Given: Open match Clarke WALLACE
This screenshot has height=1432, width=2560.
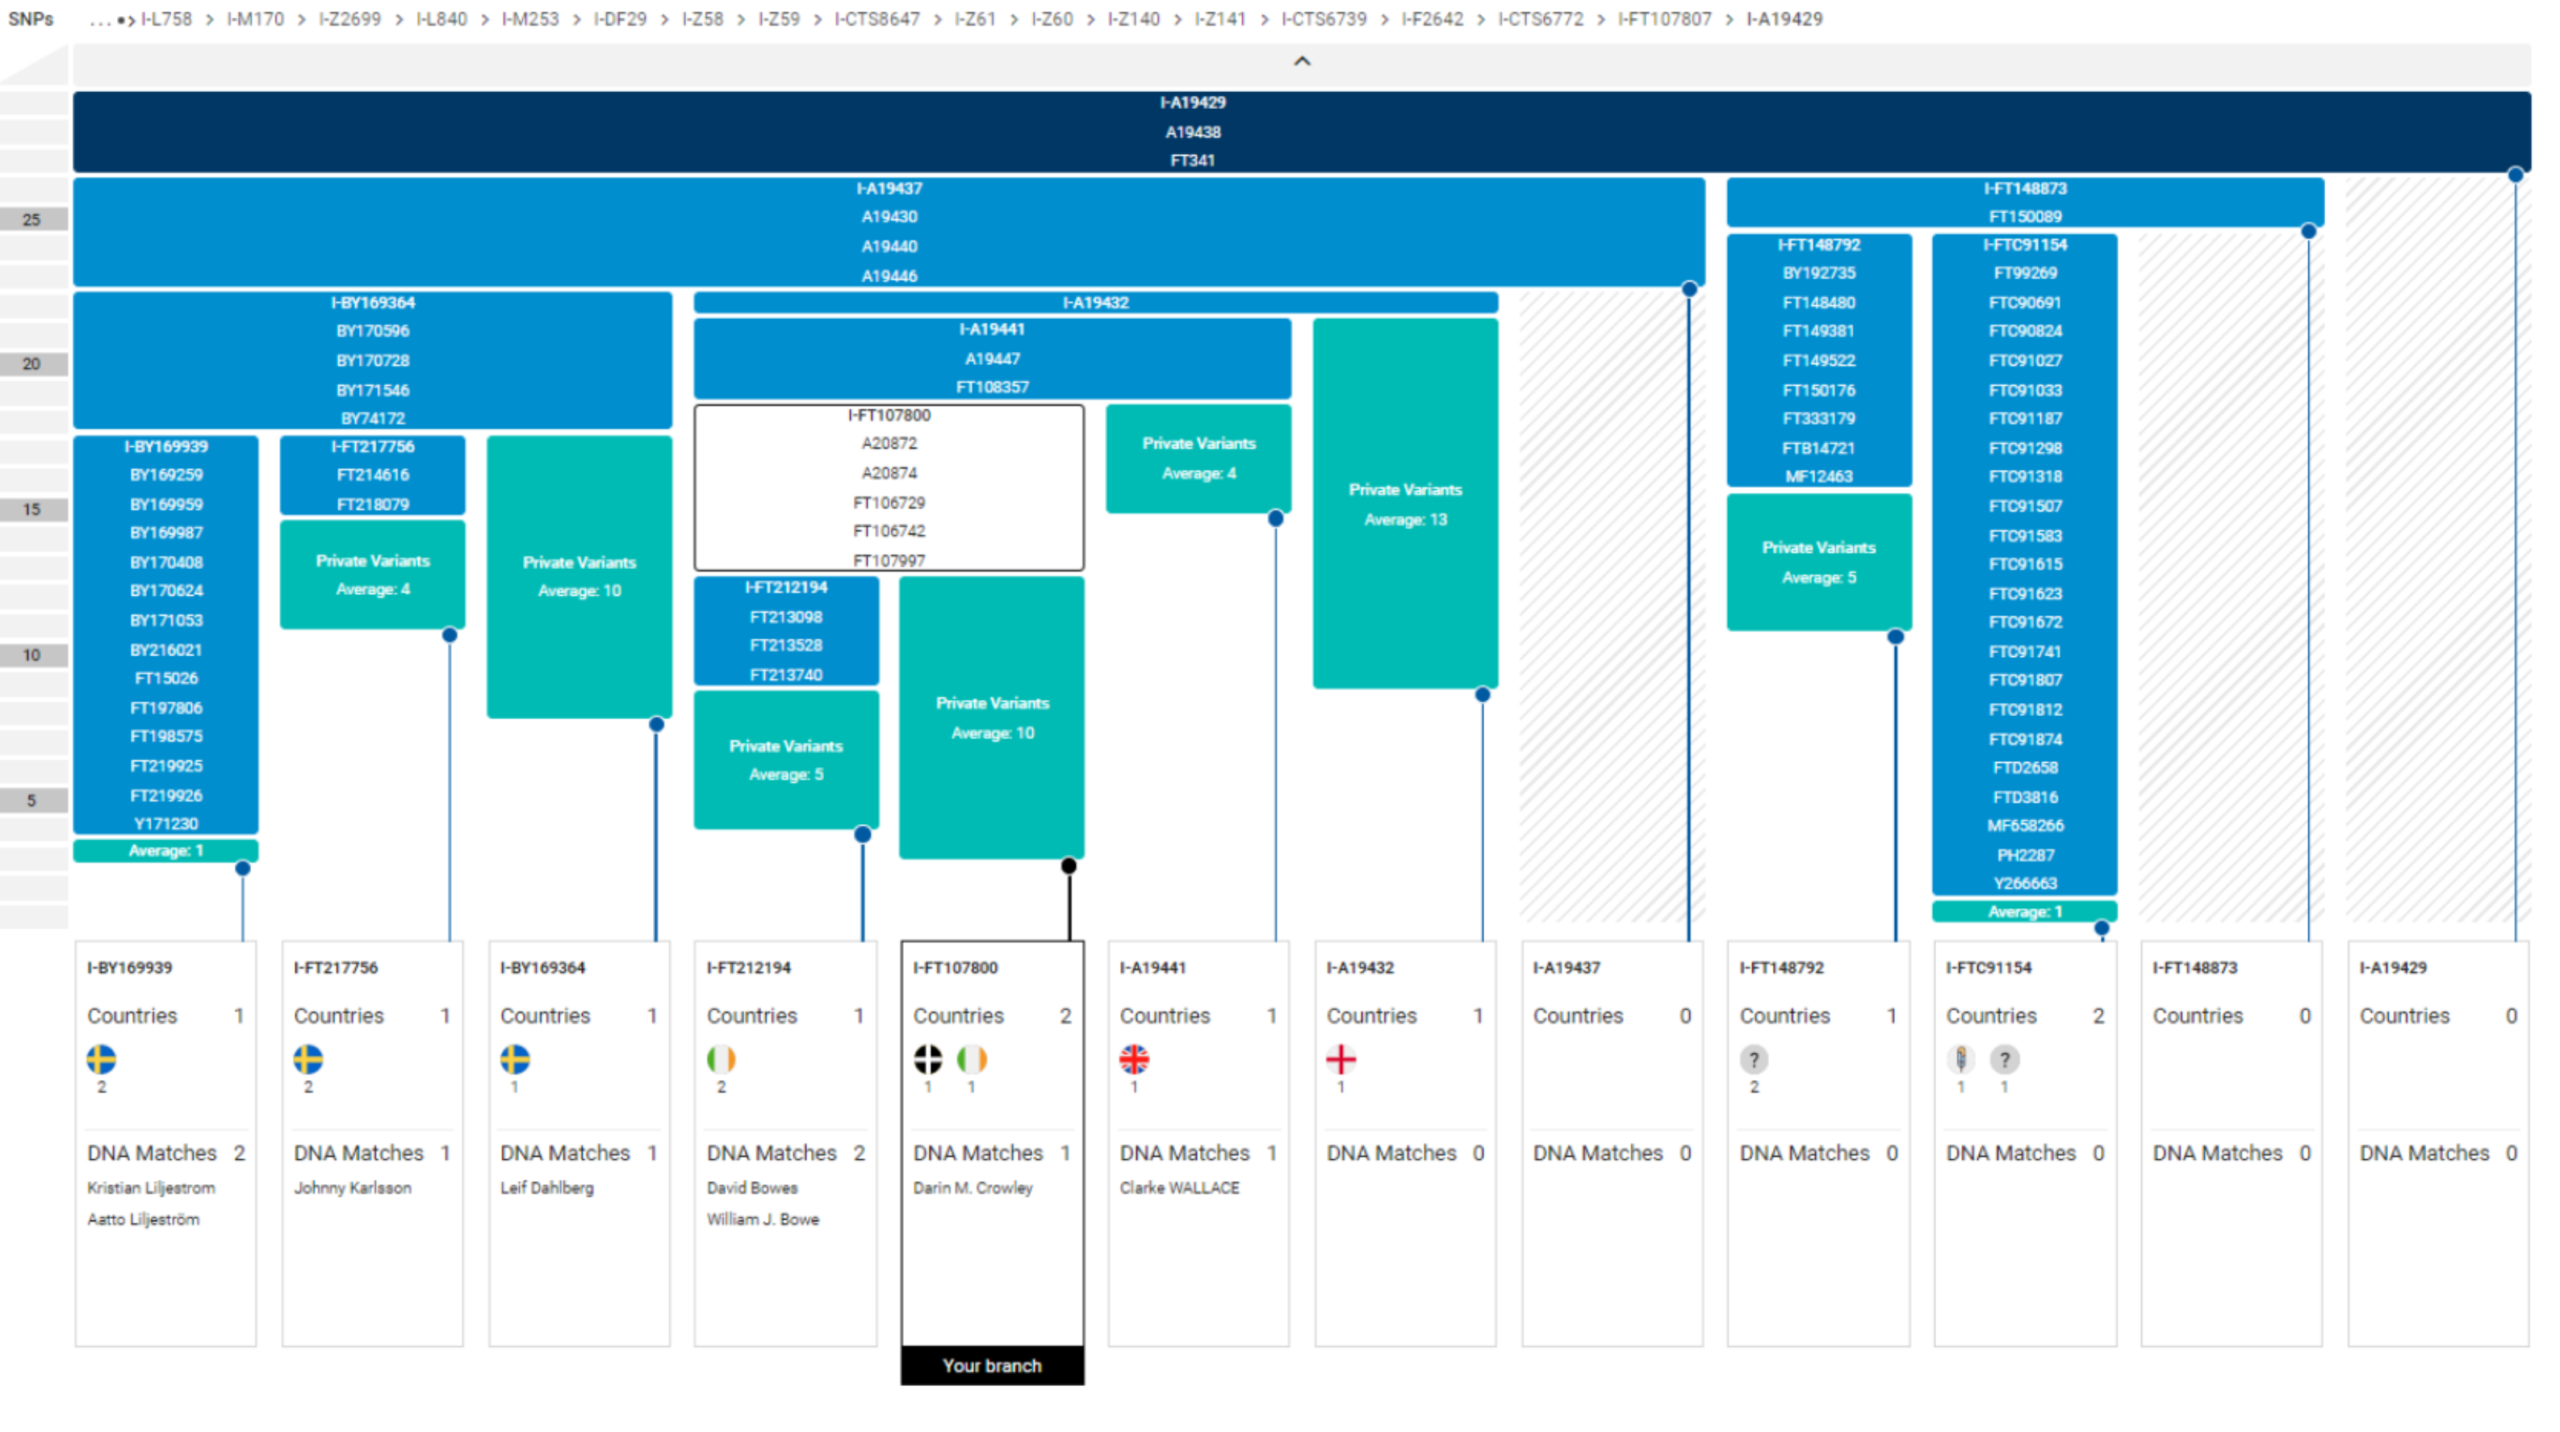Looking at the screenshot, I should pyautogui.click(x=1179, y=1188).
